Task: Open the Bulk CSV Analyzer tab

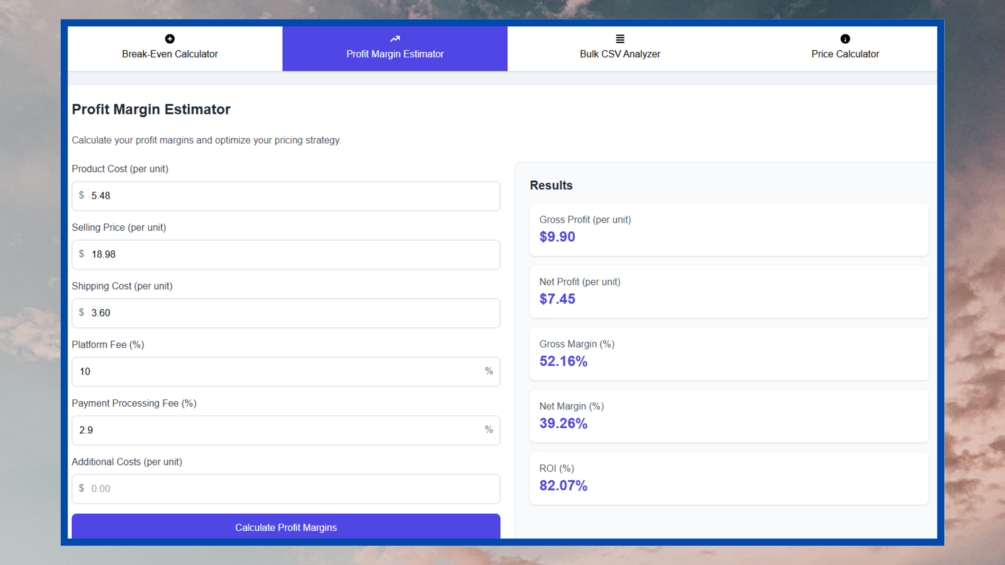Action: click(620, 49)
